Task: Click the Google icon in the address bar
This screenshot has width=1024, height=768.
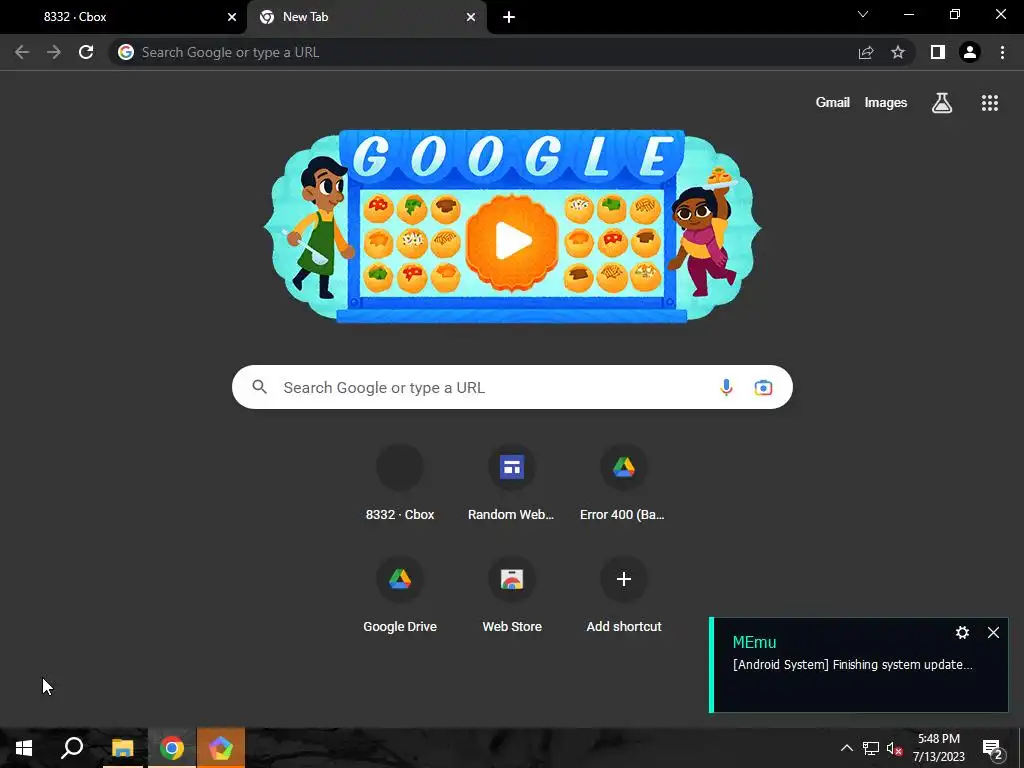Action: 126,52
